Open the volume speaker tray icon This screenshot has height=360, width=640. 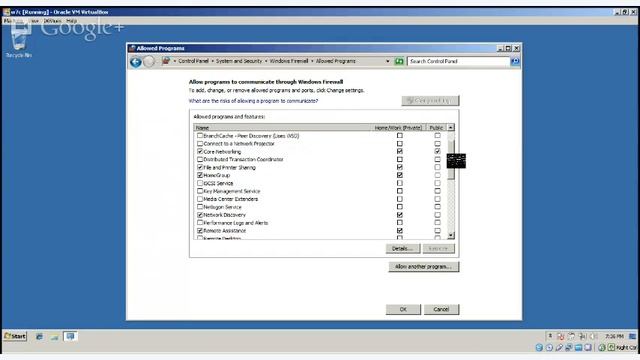[593, 336]
